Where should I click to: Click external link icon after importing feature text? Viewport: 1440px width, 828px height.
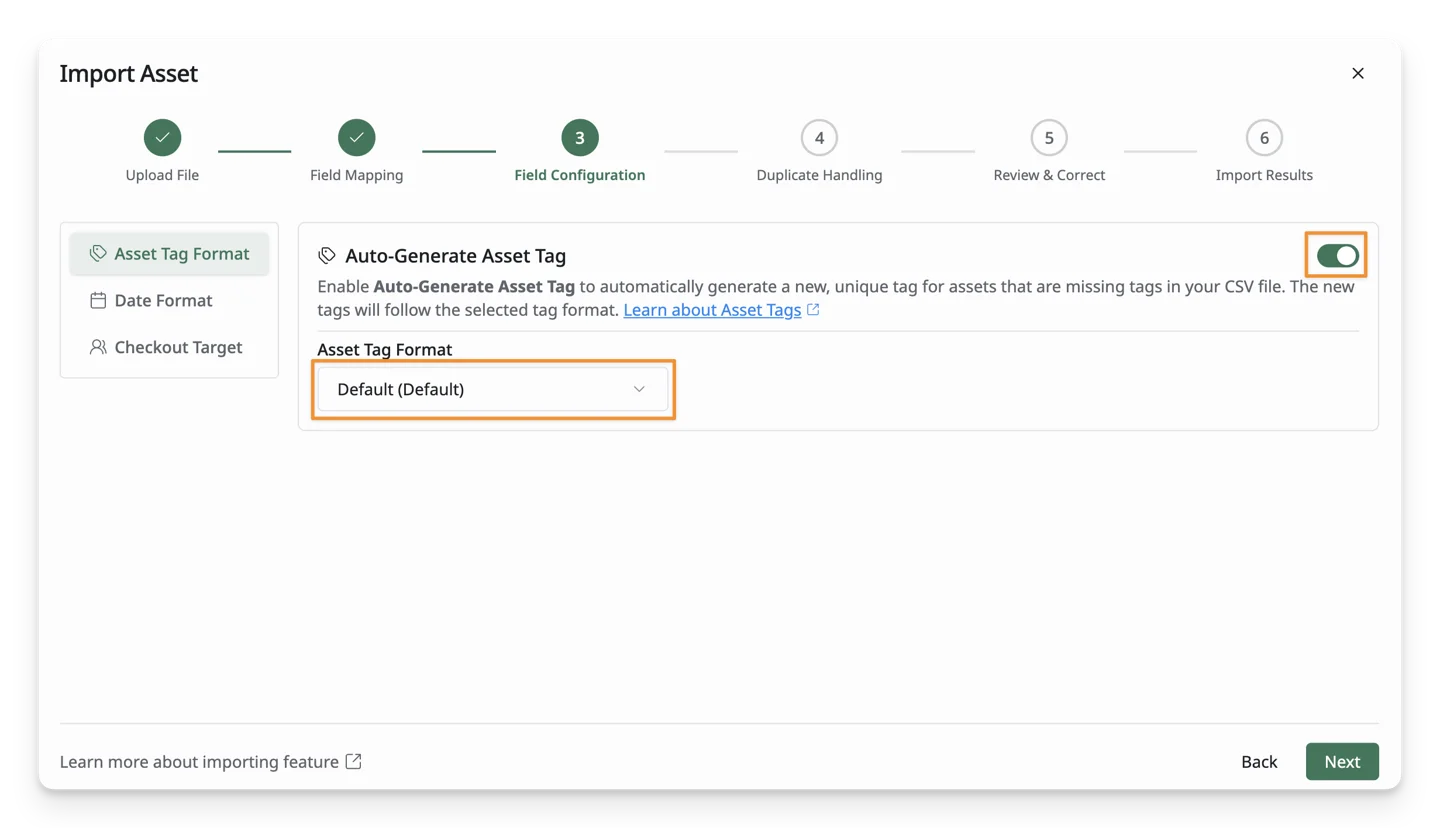tap(353, 762)
